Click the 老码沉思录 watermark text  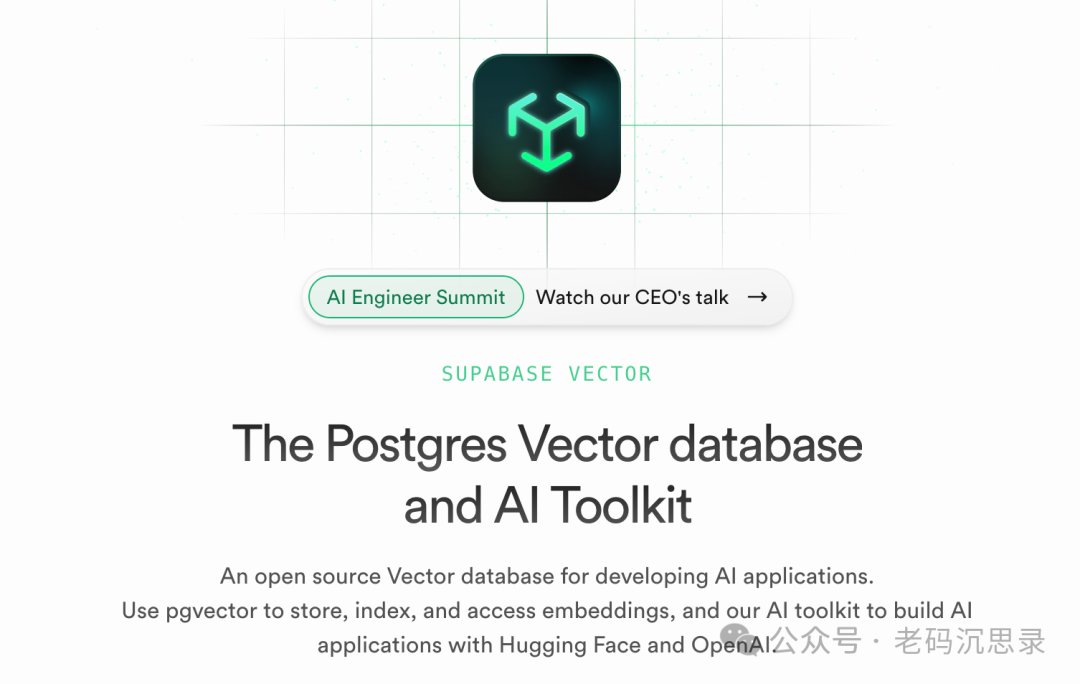pos(970,641)
